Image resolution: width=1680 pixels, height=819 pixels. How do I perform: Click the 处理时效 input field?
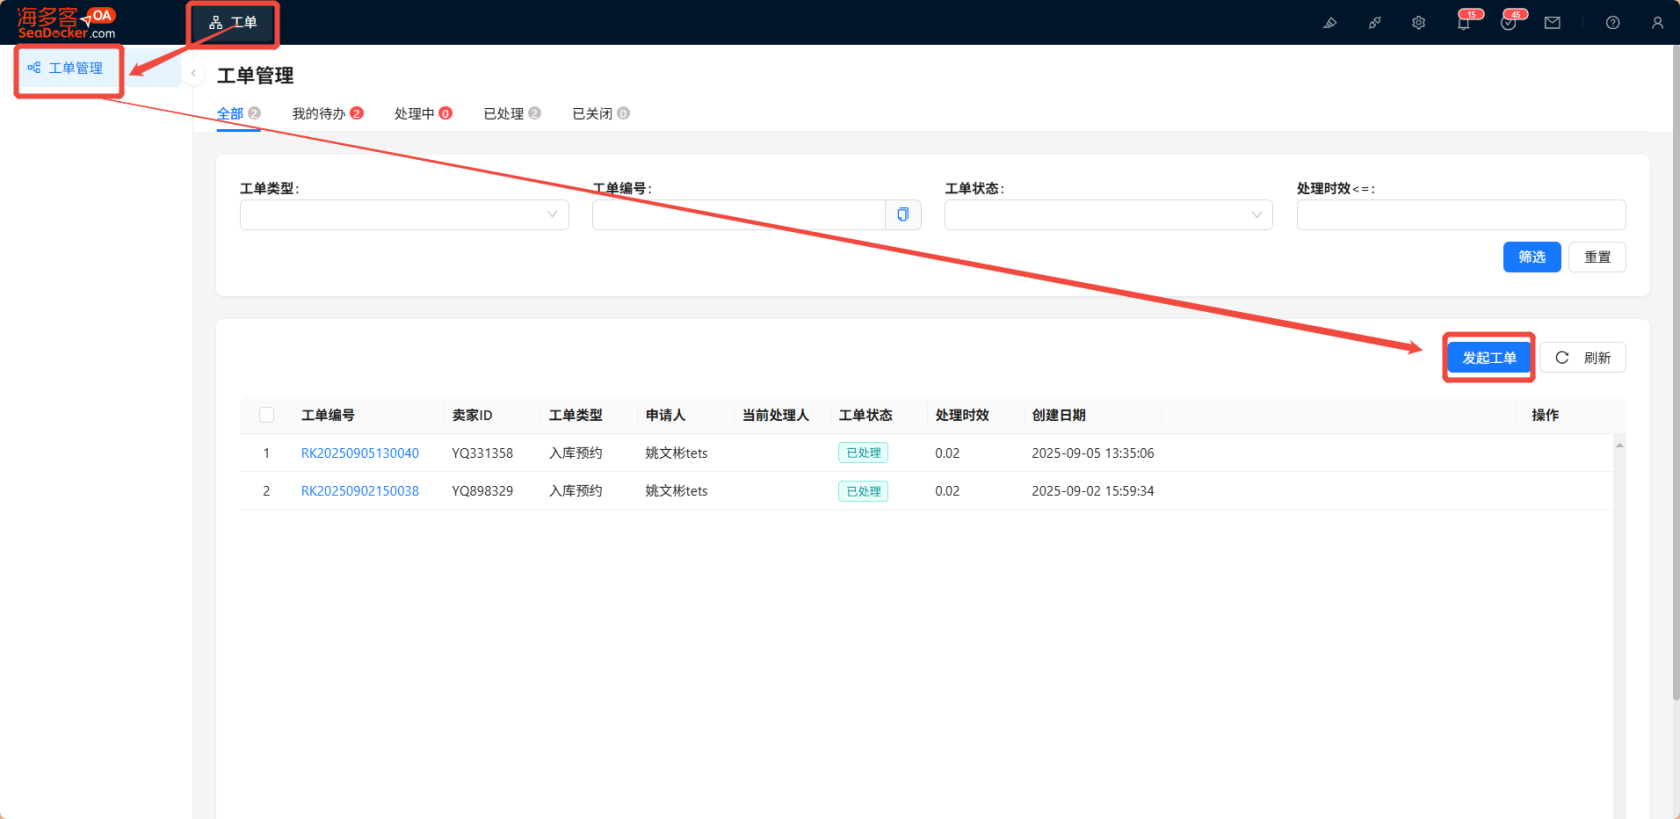click(x=1460, y=215)
